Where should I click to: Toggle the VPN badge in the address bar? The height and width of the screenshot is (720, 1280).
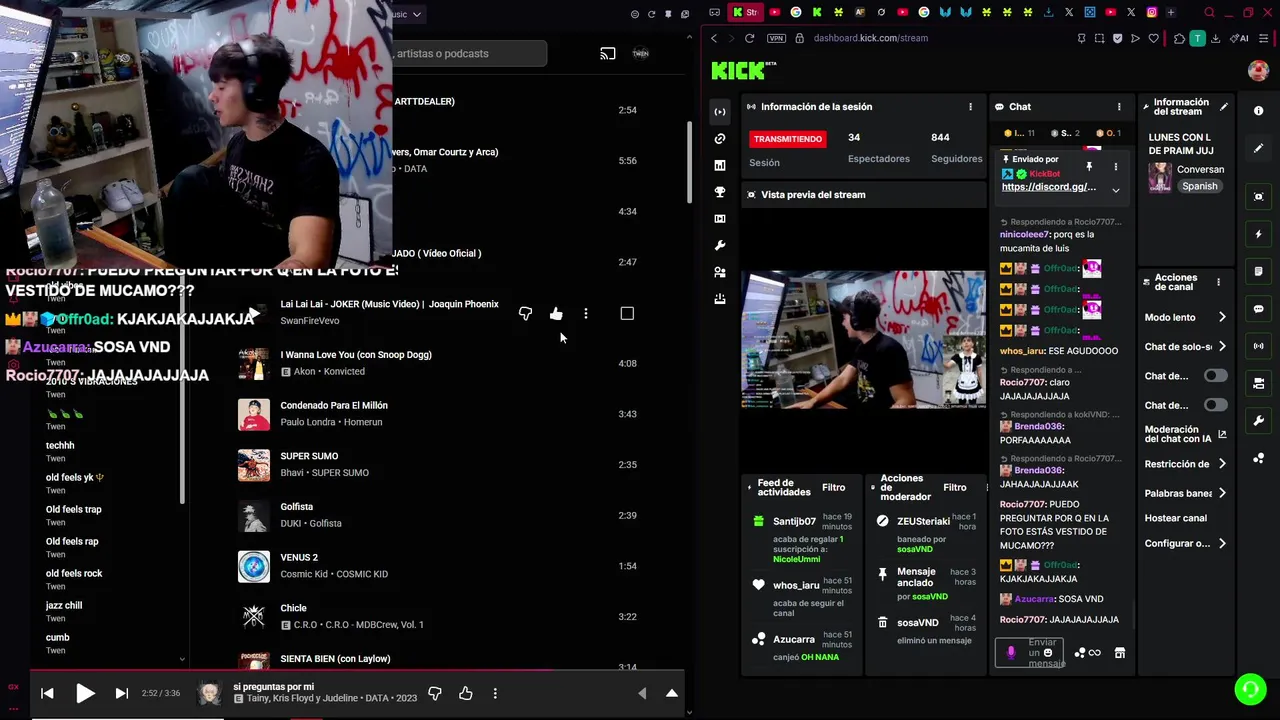tap(777, 38)
